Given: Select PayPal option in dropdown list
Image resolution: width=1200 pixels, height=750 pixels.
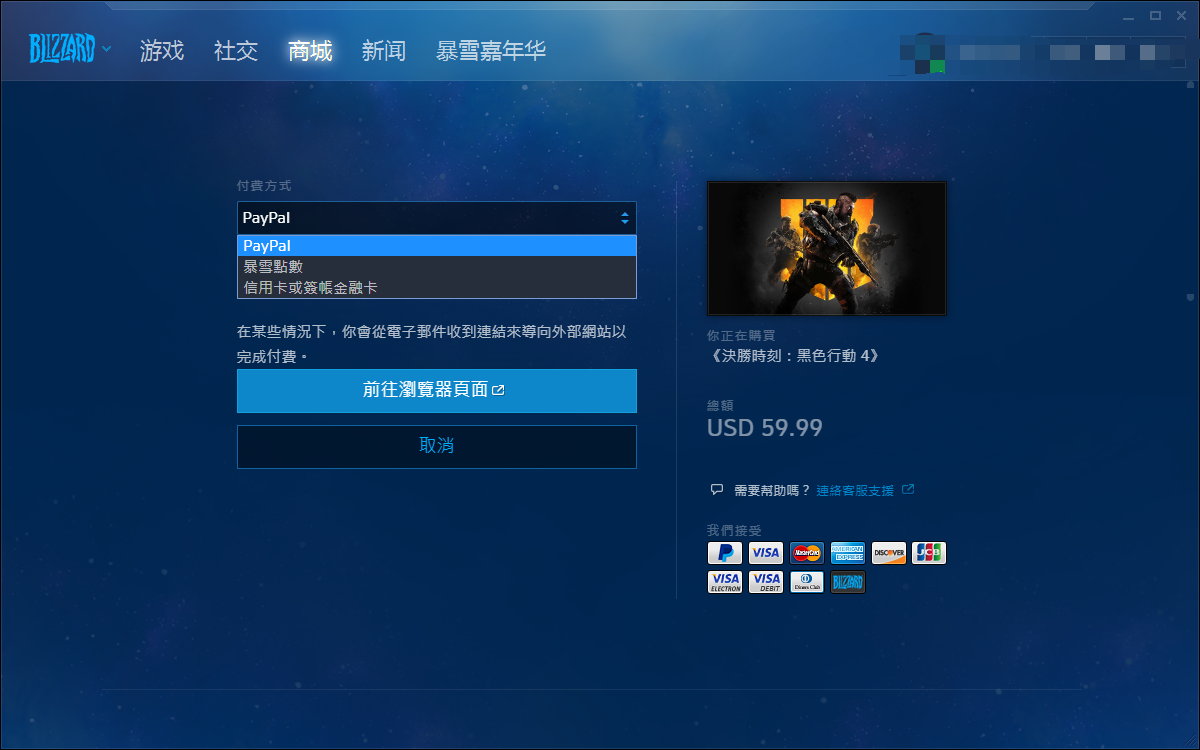Looking at the screenshot, I should pyautogui.click(x=437, y=246).
